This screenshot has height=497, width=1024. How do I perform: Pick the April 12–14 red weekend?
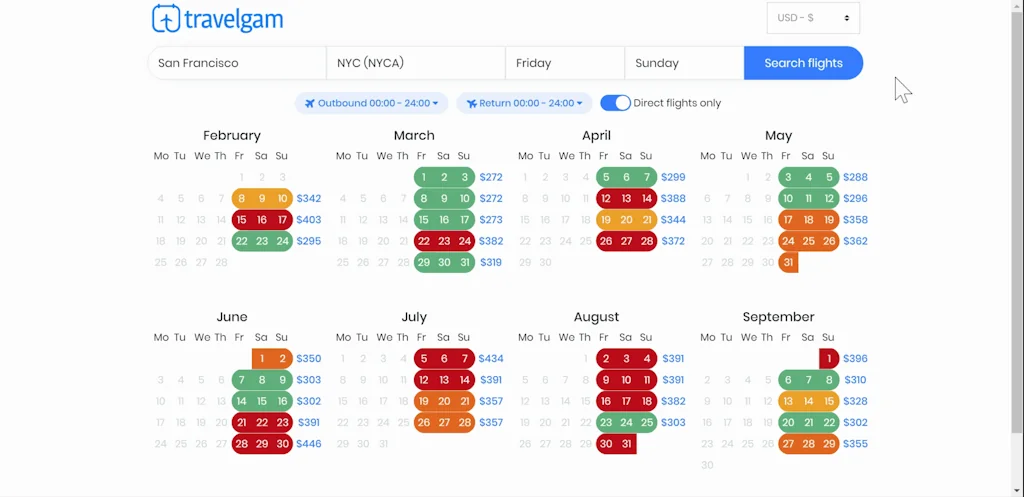pos(626,199)
